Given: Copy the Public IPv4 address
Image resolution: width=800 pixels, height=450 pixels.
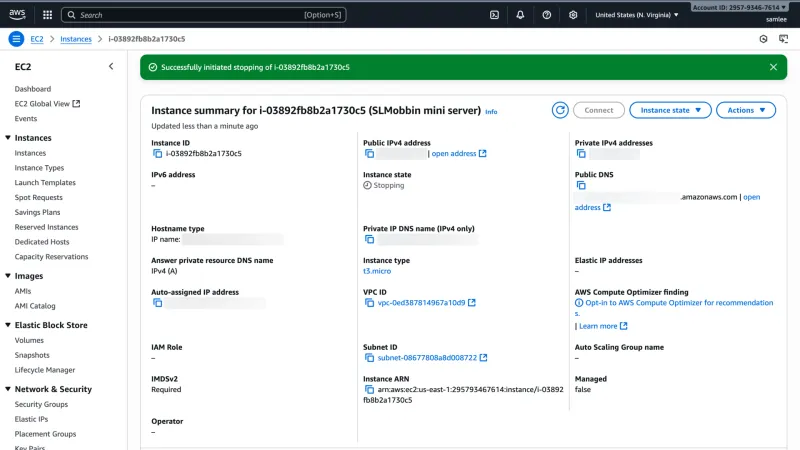Looking at the screenshot, I should pyautogui.click(x=369, y=154).
